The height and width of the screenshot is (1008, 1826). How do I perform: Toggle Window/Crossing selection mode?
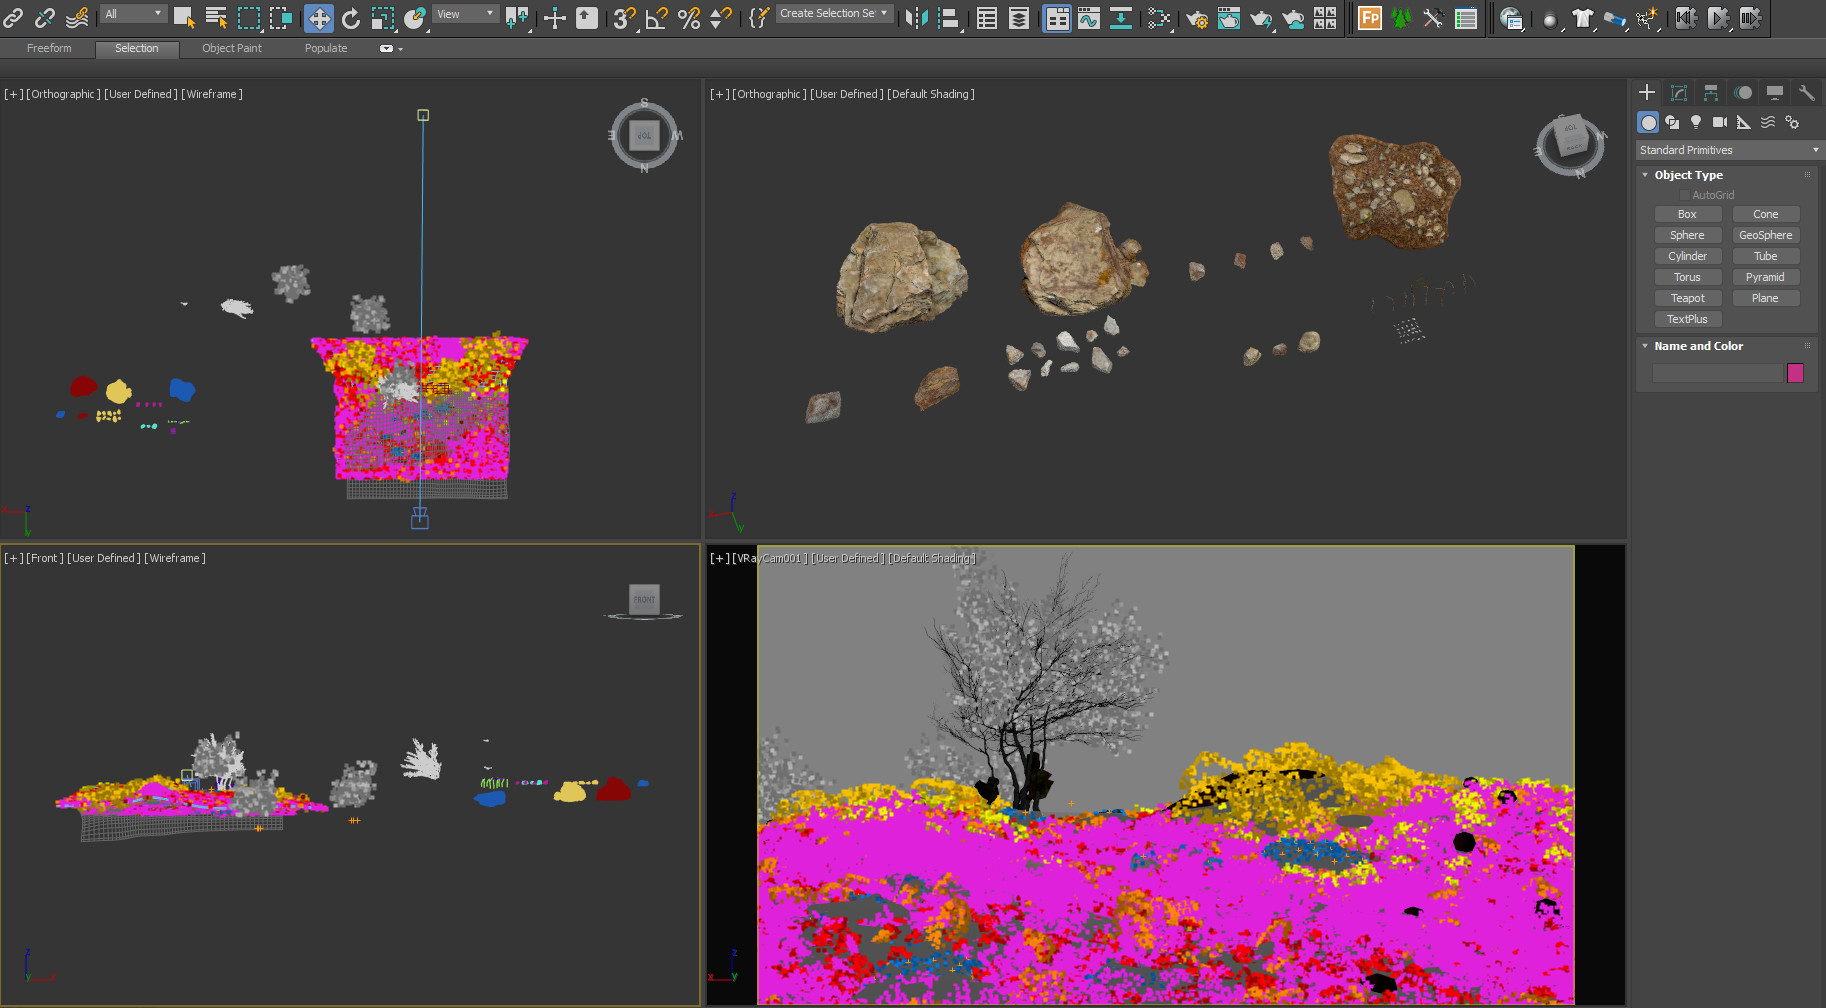point(281,17)
